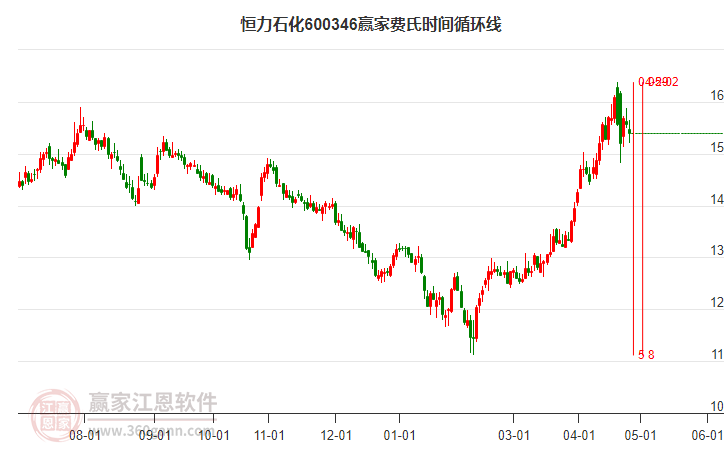Pick the 05-01 date on the axis
The image size is (726, 450).
640,435
